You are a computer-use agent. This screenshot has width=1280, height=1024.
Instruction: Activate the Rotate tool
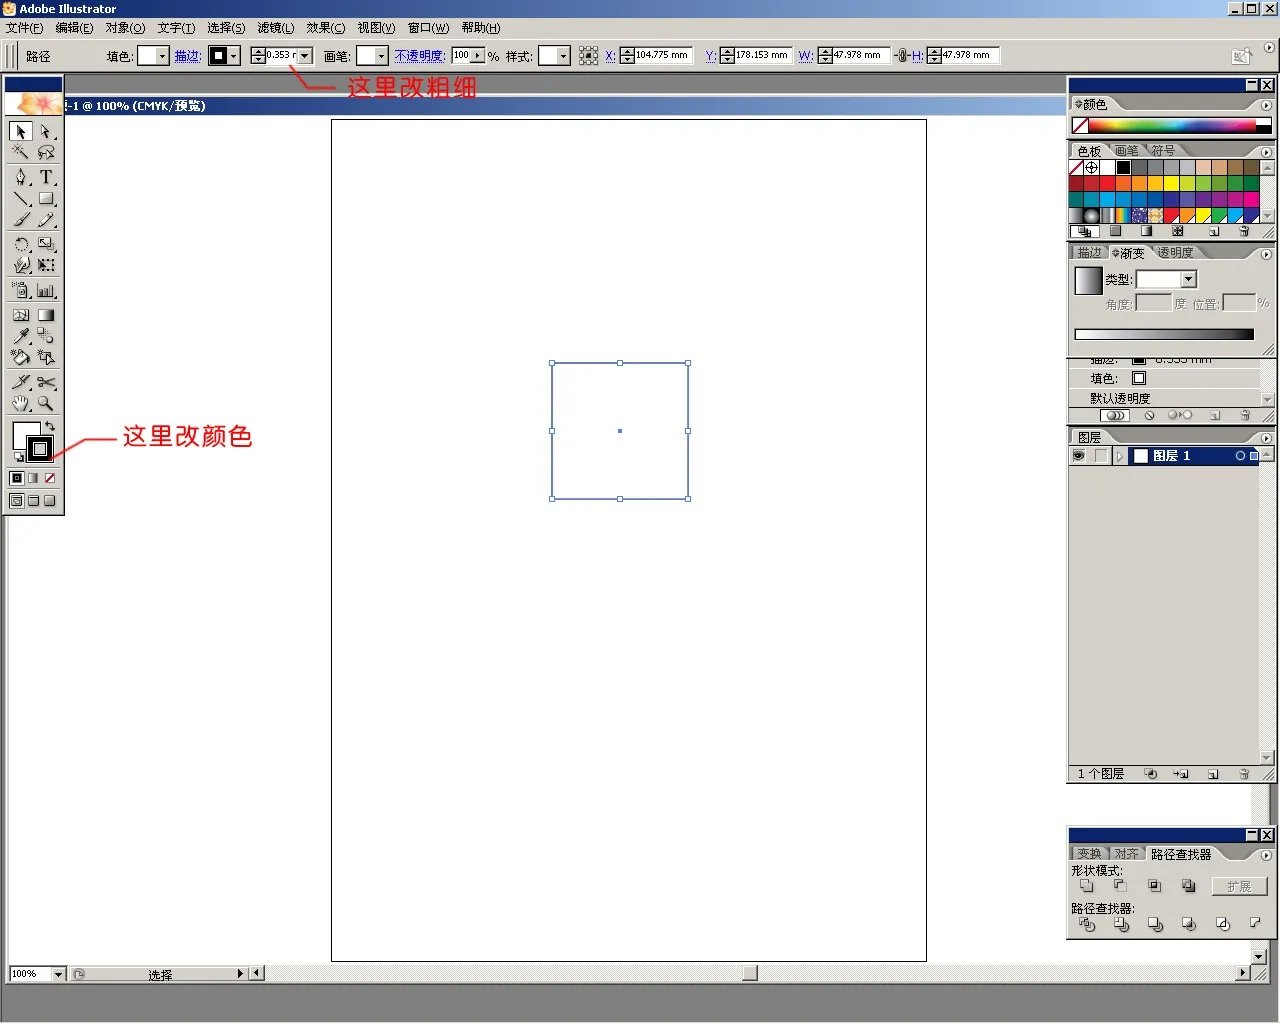tap(20, 244)
